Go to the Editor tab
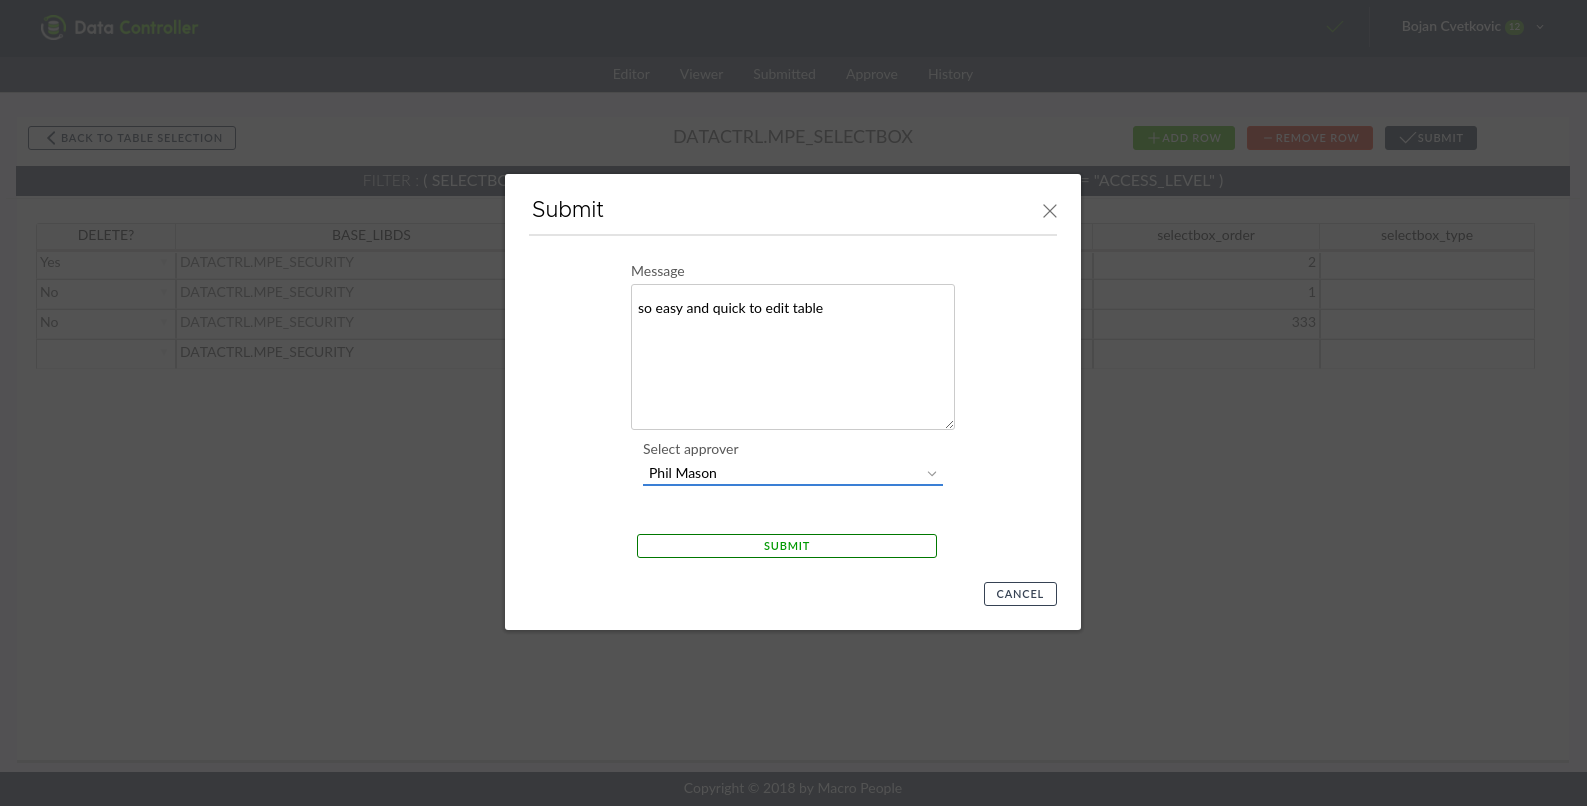 tap(631, 75)
